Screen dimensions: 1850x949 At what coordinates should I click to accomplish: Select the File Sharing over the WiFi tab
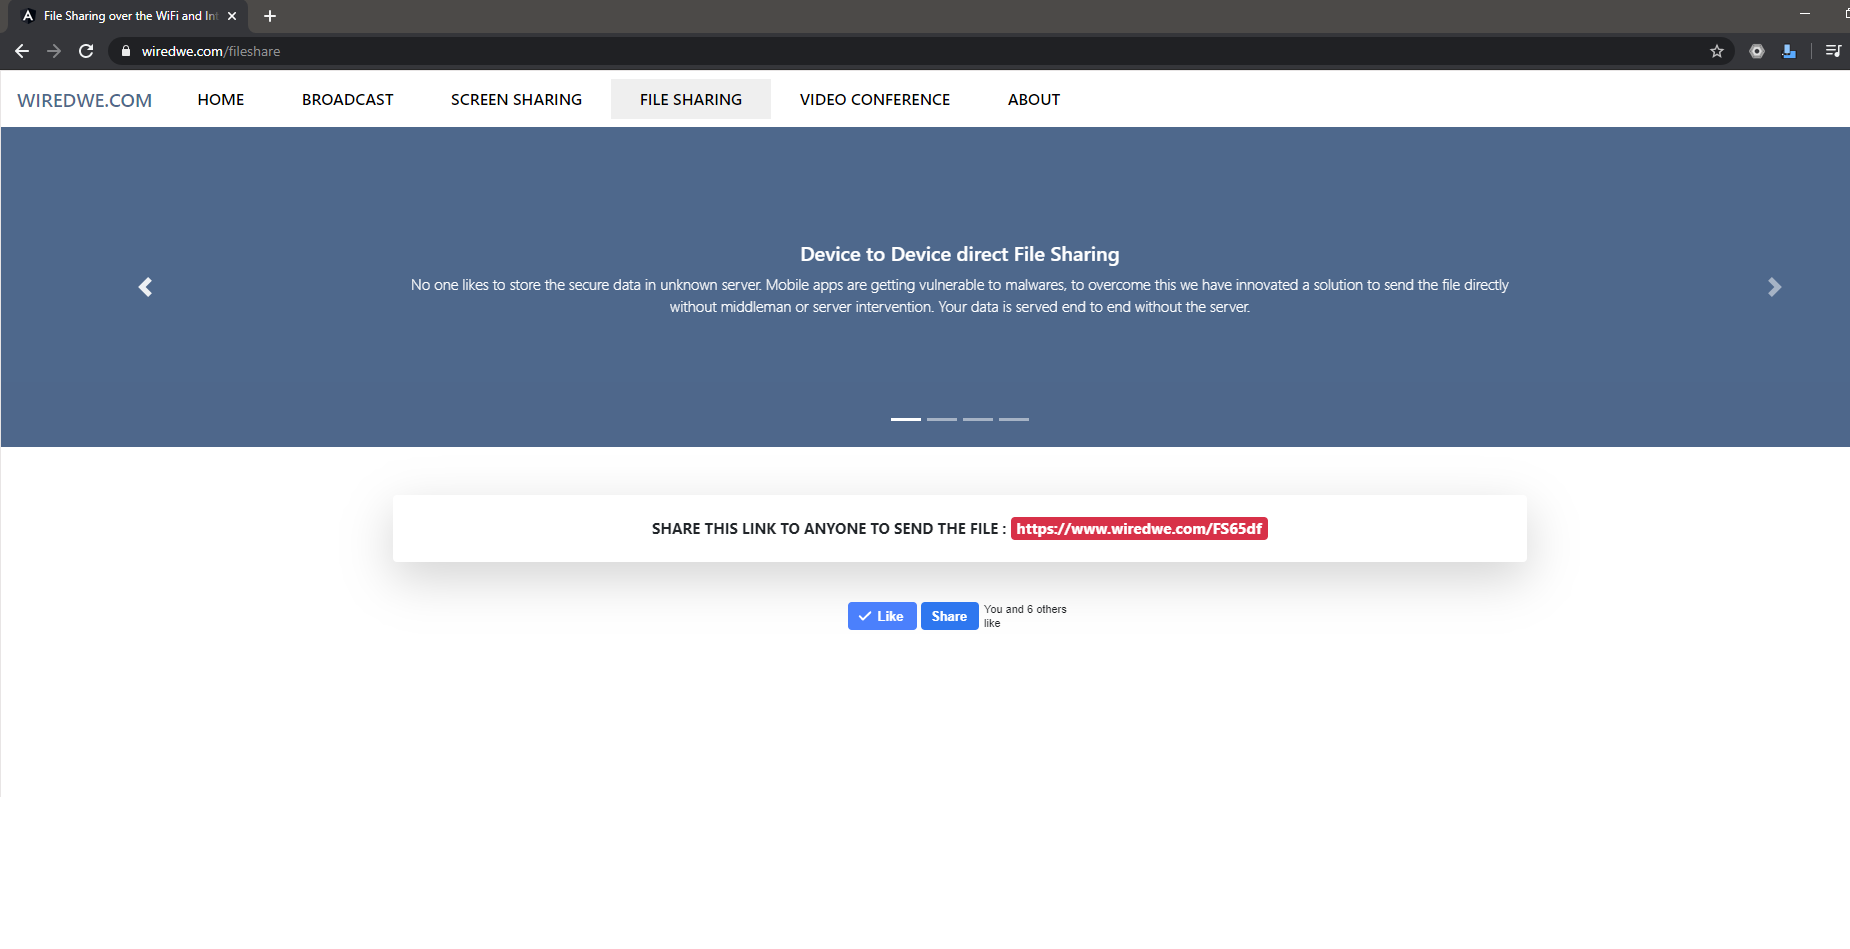pyautogui.click(x=130, y=16)
